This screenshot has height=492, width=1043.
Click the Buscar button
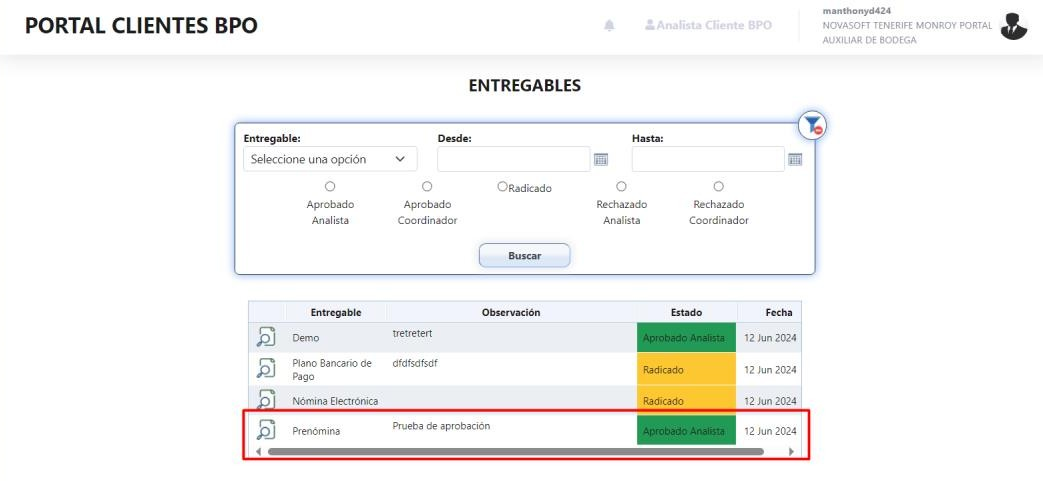[524, 255]
